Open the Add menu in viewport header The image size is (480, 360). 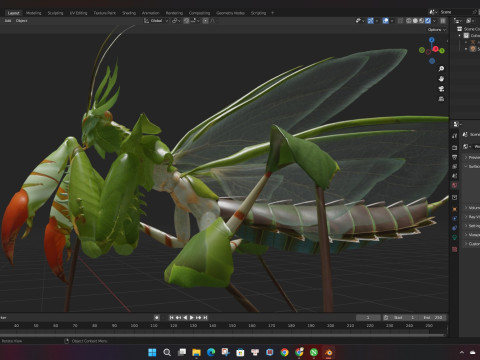click(x=8, y=21)
